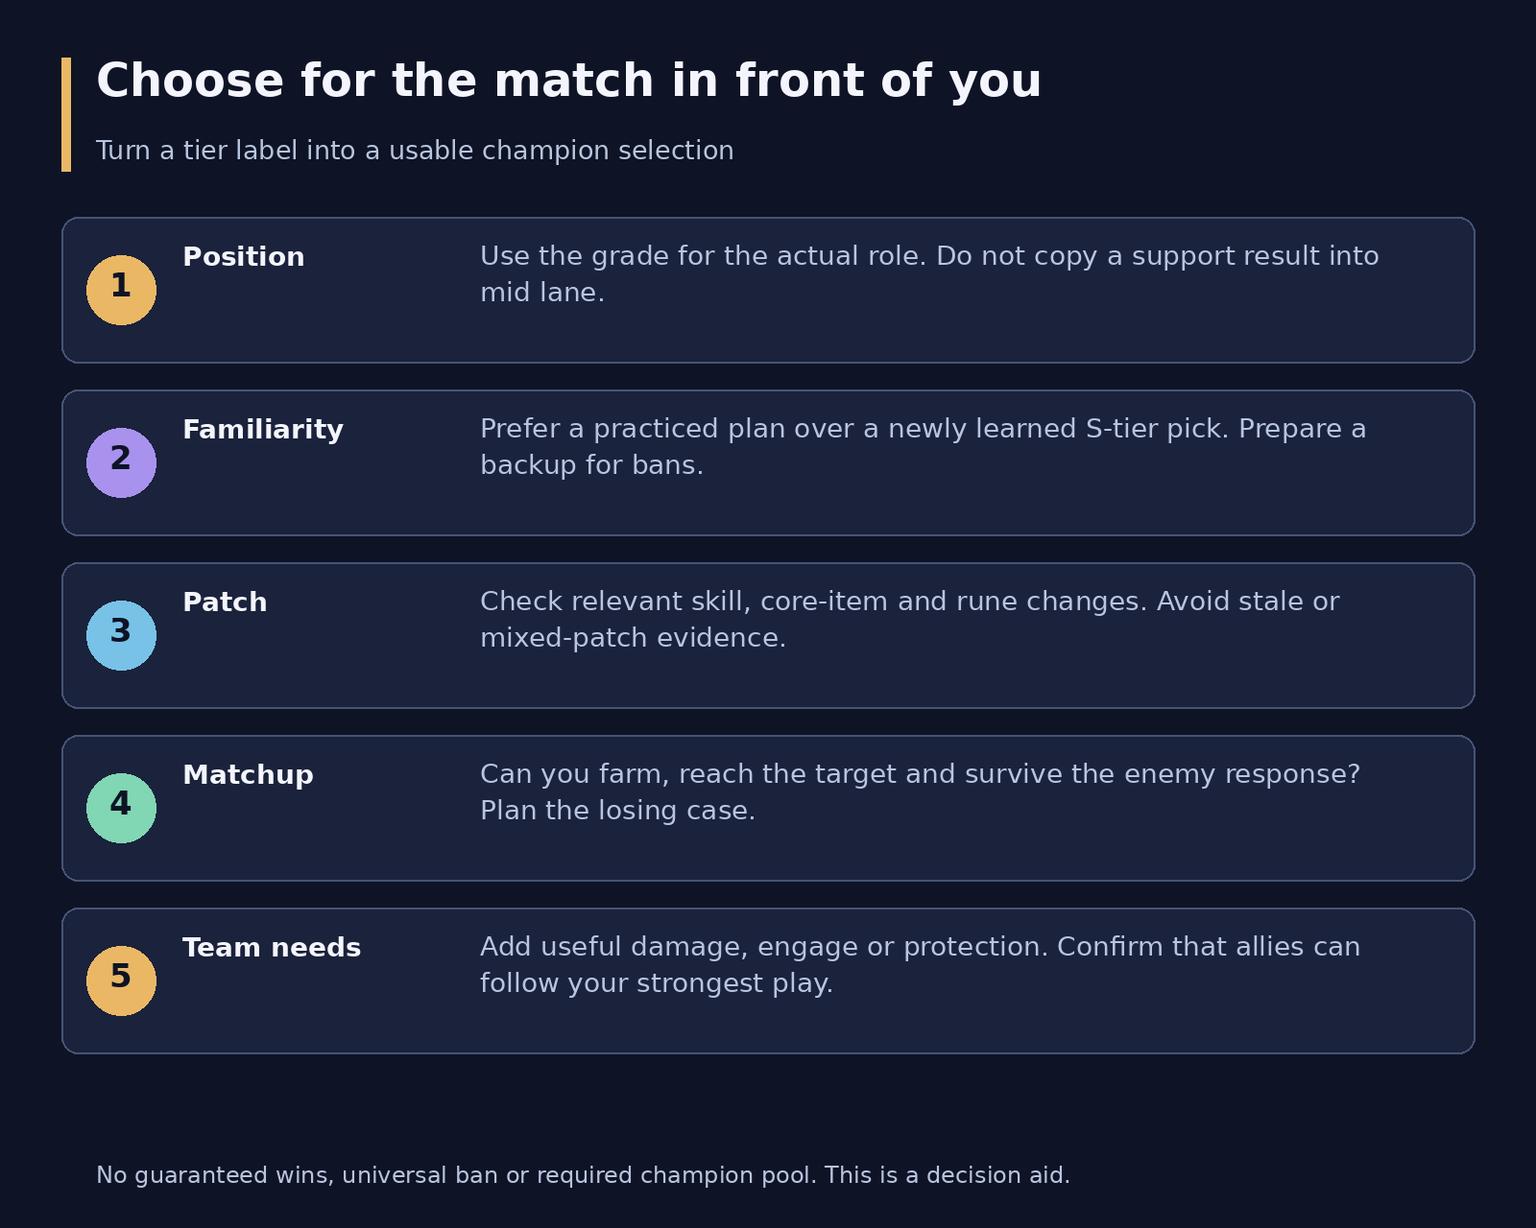Screen dimensions: 1536x1228
Task: Click the subtitle about tier label
Action: point(415,151)
